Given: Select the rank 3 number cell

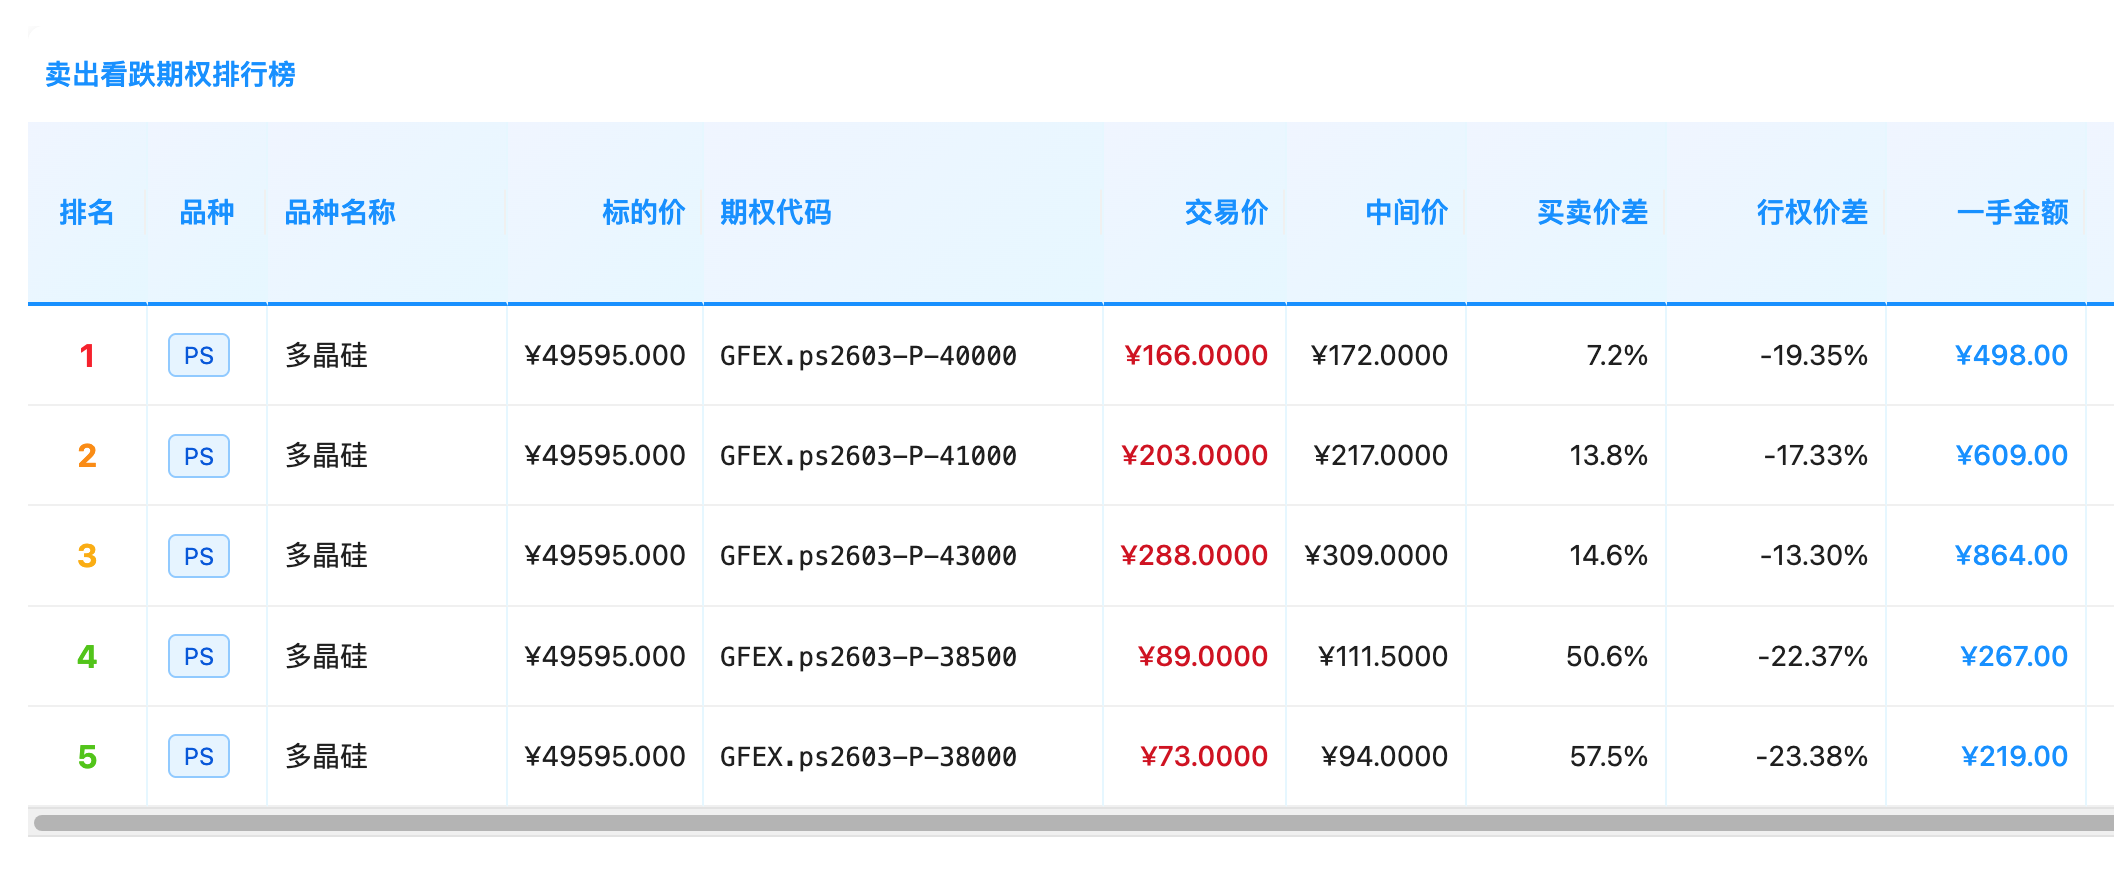Looking at the screenshot, I should click(x=87, y=556).
